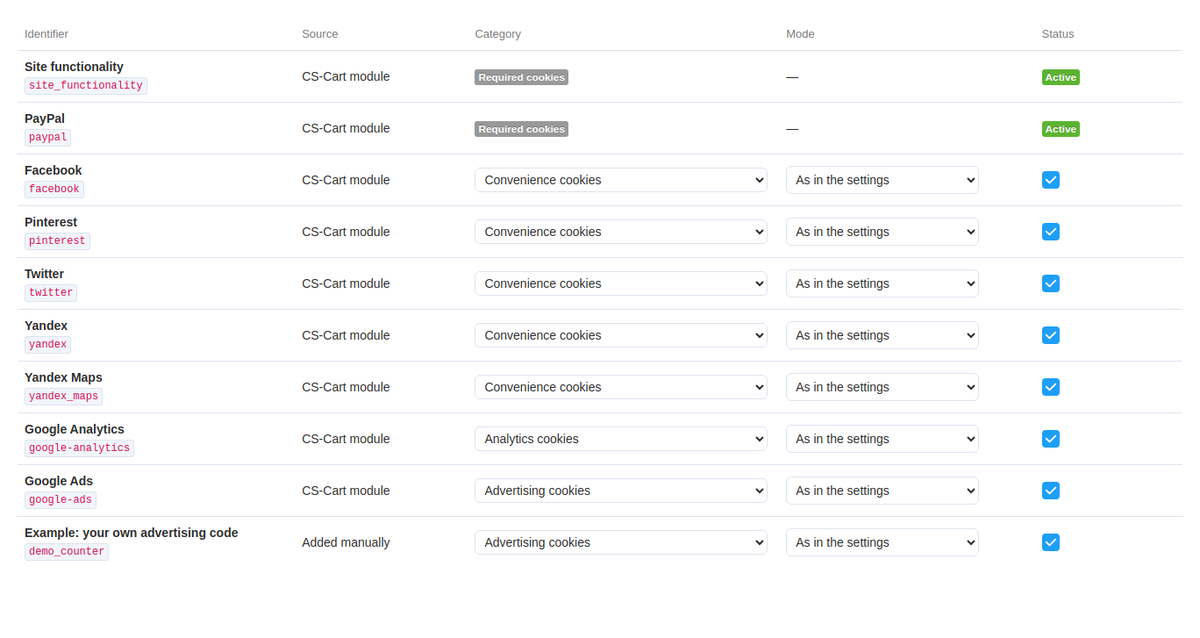Toggle the Pinterest status checkbox
The image size is (1200, 638).
click(1050, 232)
